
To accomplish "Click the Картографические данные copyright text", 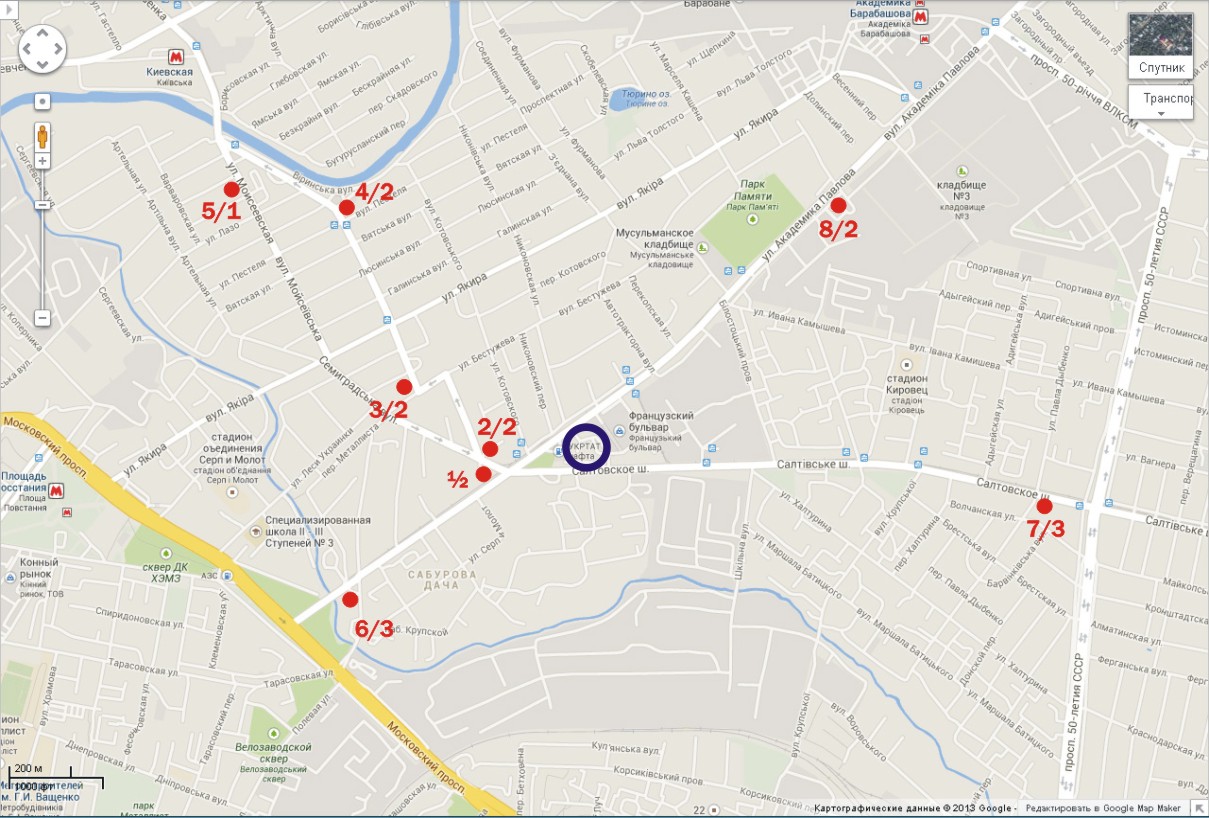I will tap(915, 808).
